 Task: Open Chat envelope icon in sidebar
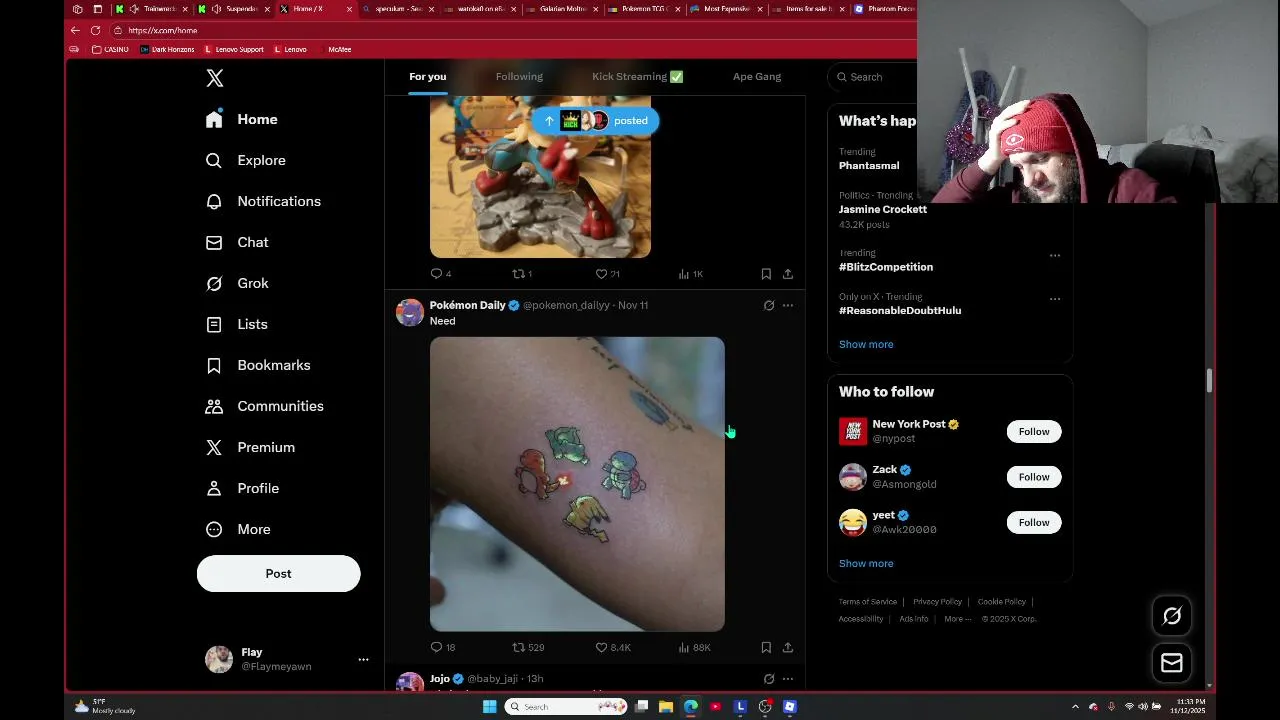[214, 242]
